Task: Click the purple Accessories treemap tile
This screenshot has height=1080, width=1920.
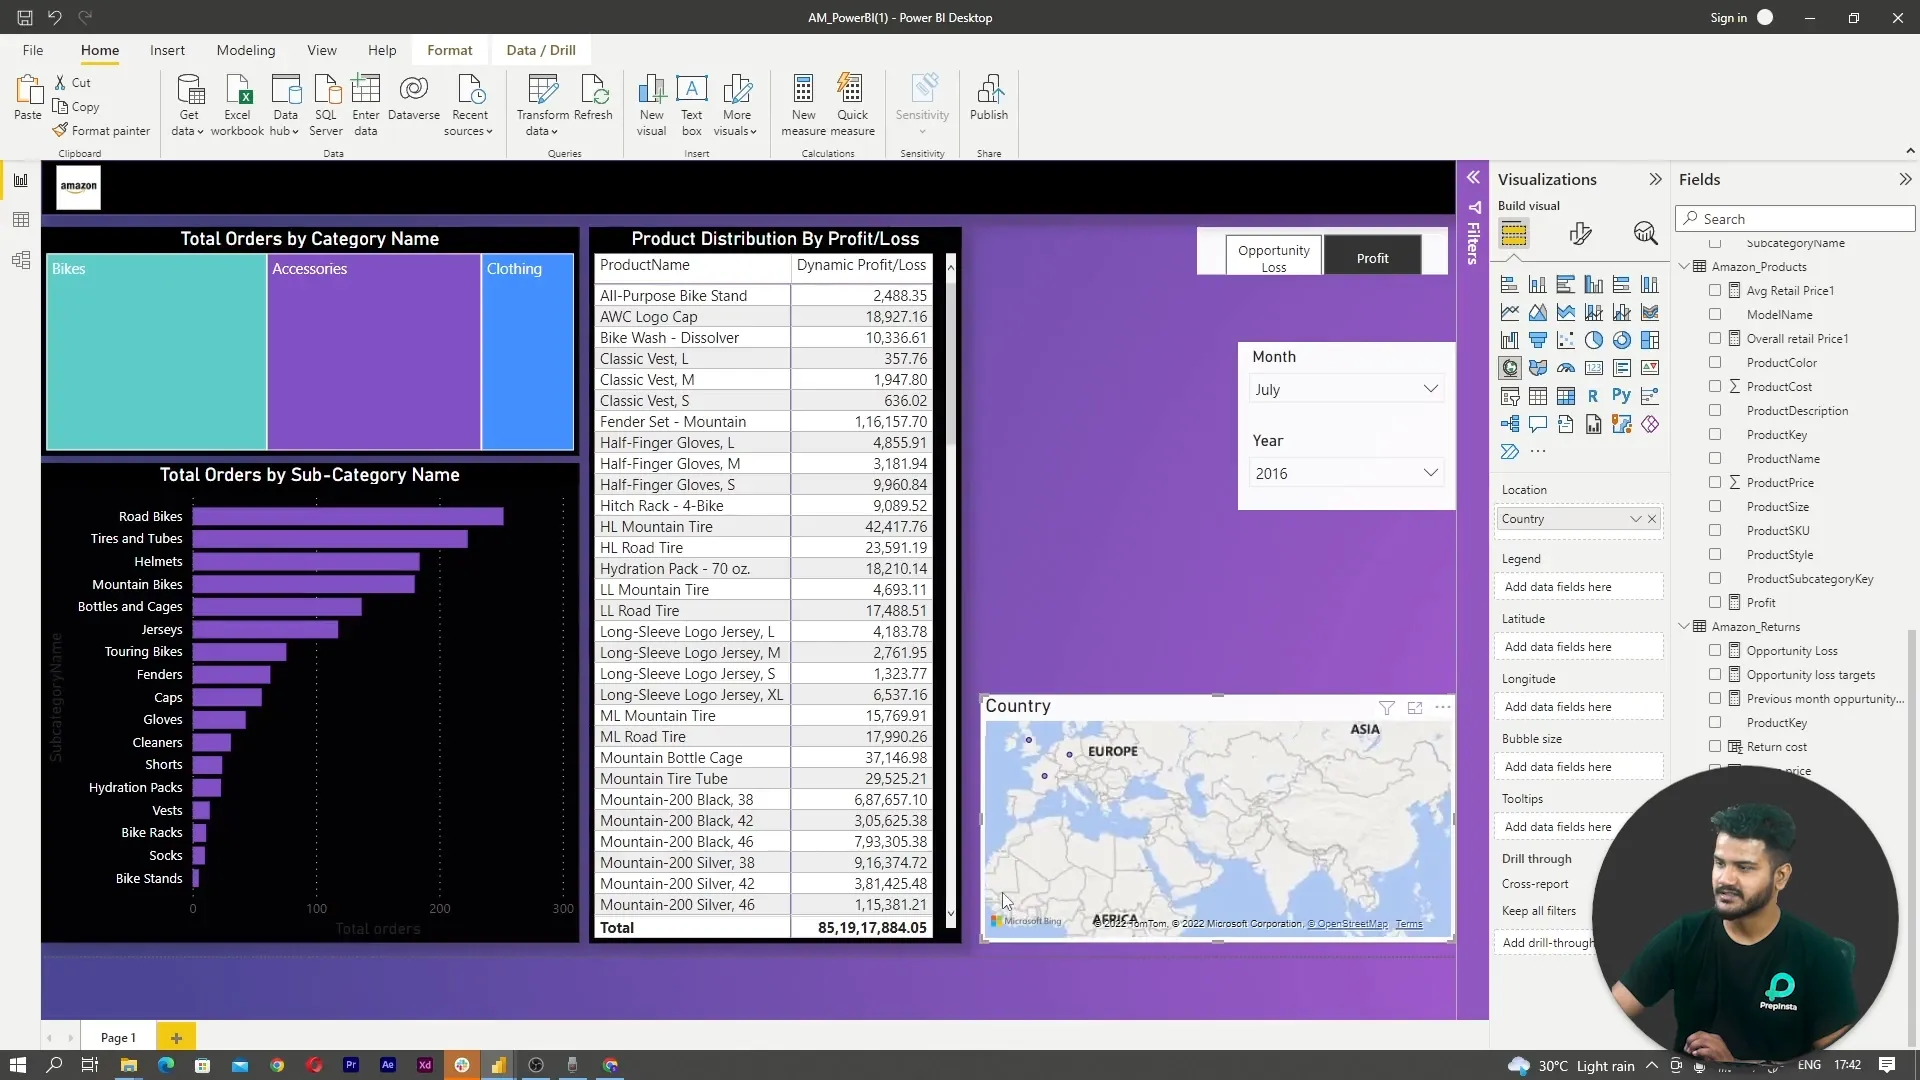Action: pos(373,350)
